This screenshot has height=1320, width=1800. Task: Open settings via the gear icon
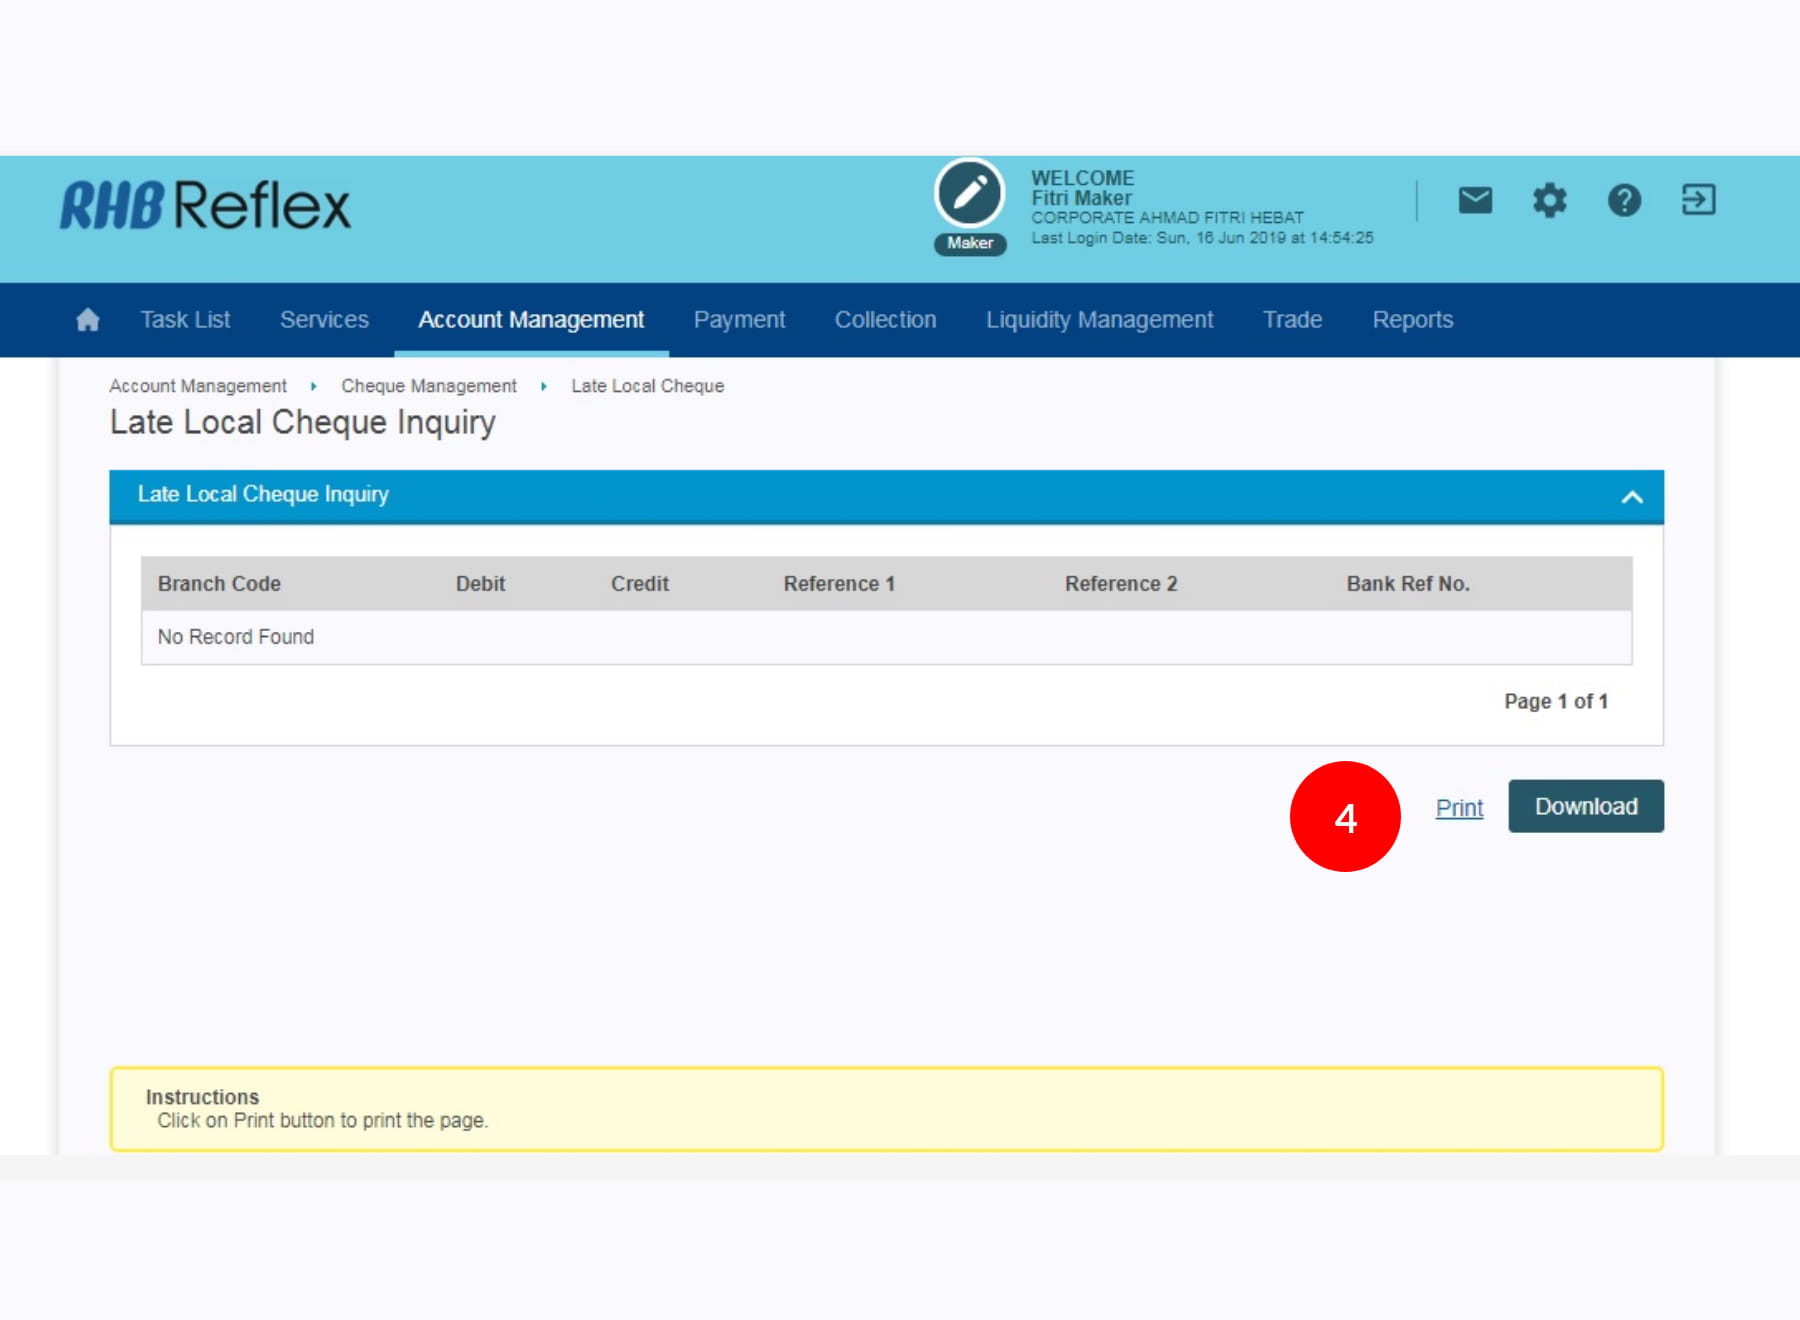[1549, 201]
